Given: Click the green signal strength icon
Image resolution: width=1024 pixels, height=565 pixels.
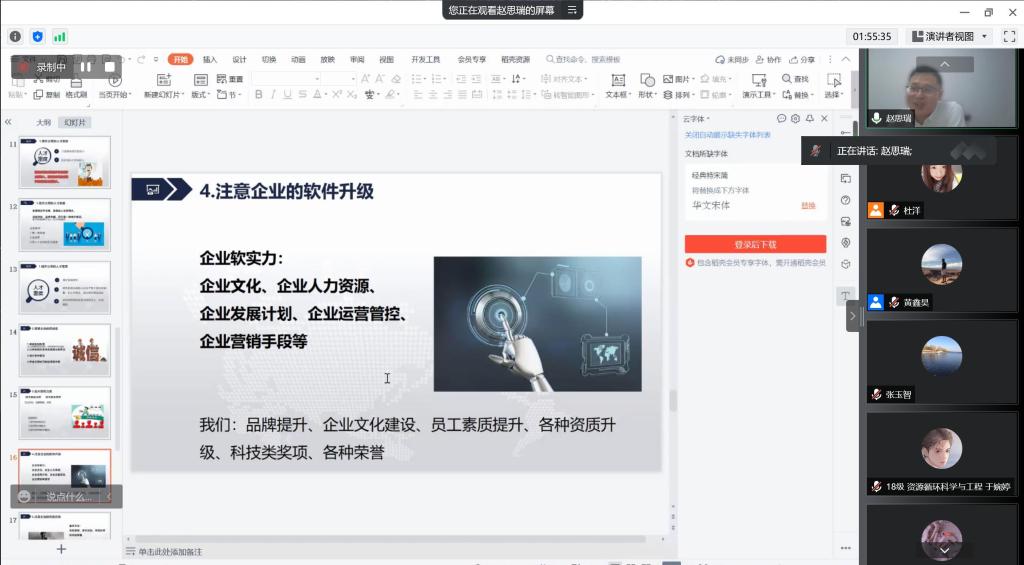Looking at the screenshot, I should (x=60, y=36).
